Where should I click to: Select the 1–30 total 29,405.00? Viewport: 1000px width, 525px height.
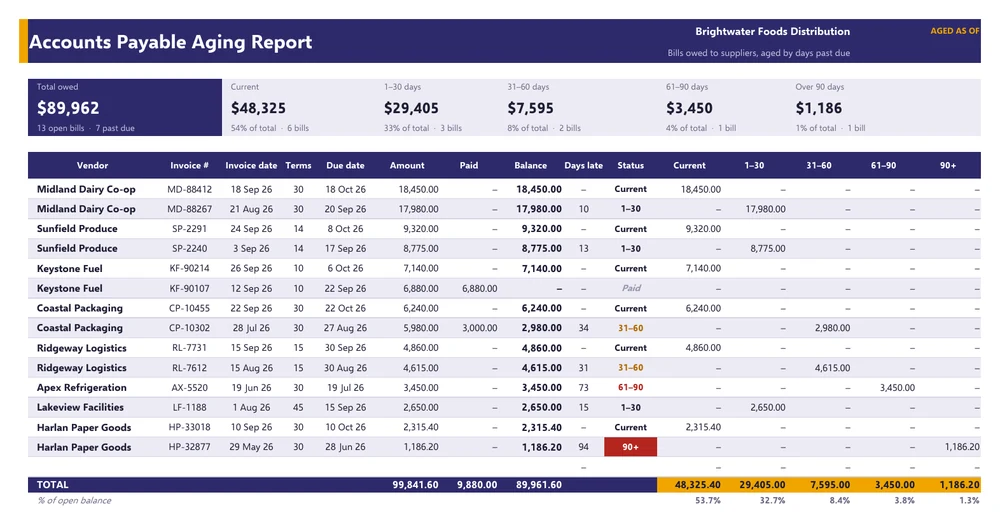click(x=763, y=485)
